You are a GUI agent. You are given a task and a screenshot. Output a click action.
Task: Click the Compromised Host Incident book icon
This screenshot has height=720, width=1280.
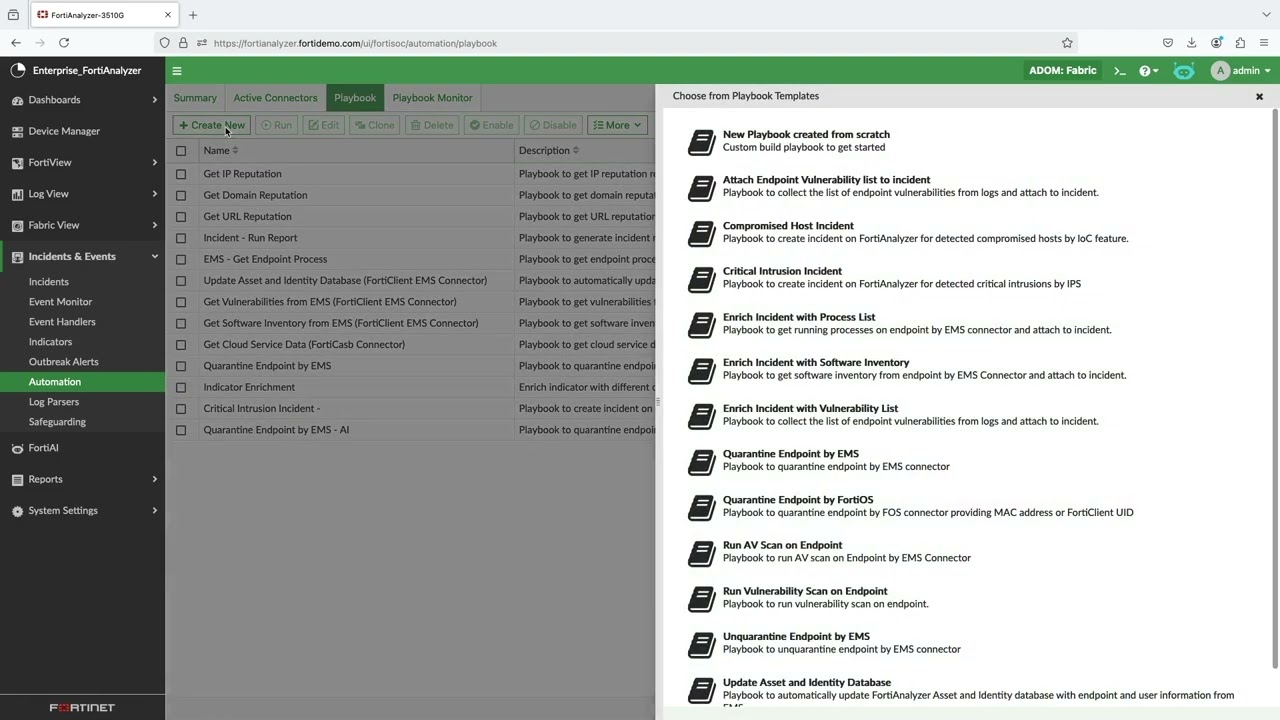click(x=702, y=233)
